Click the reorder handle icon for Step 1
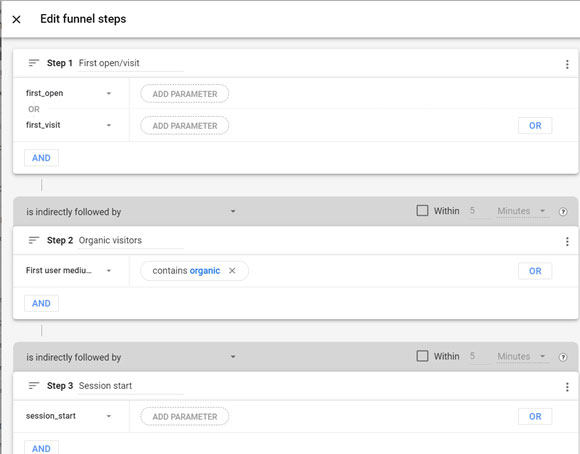Screen dimensions: 580x454 point(34,63)
